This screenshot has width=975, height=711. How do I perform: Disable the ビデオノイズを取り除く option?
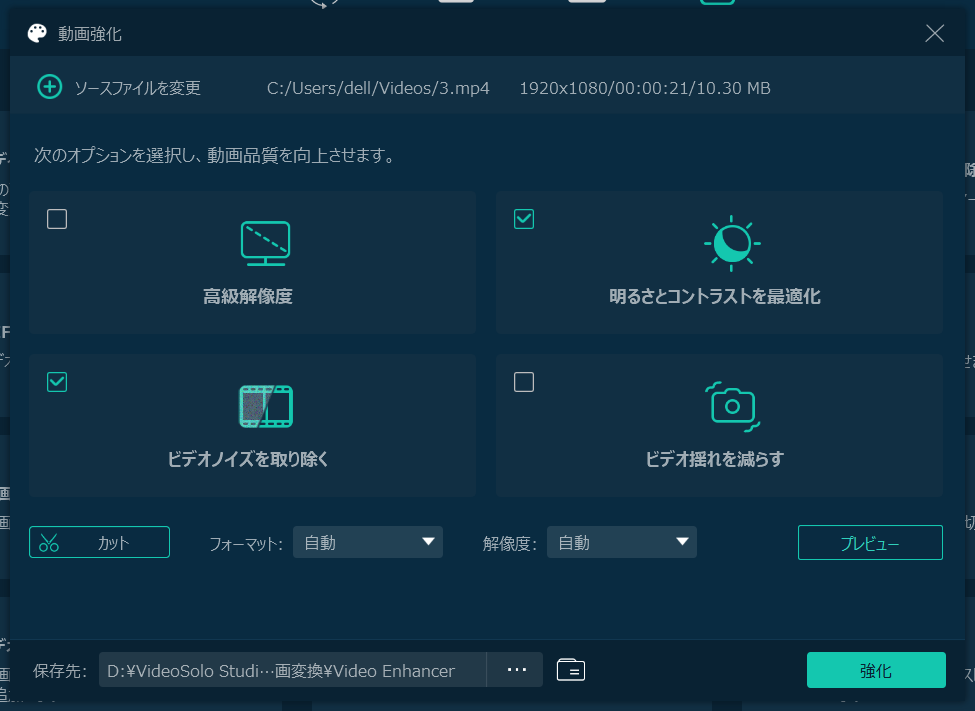click(57, 382)
